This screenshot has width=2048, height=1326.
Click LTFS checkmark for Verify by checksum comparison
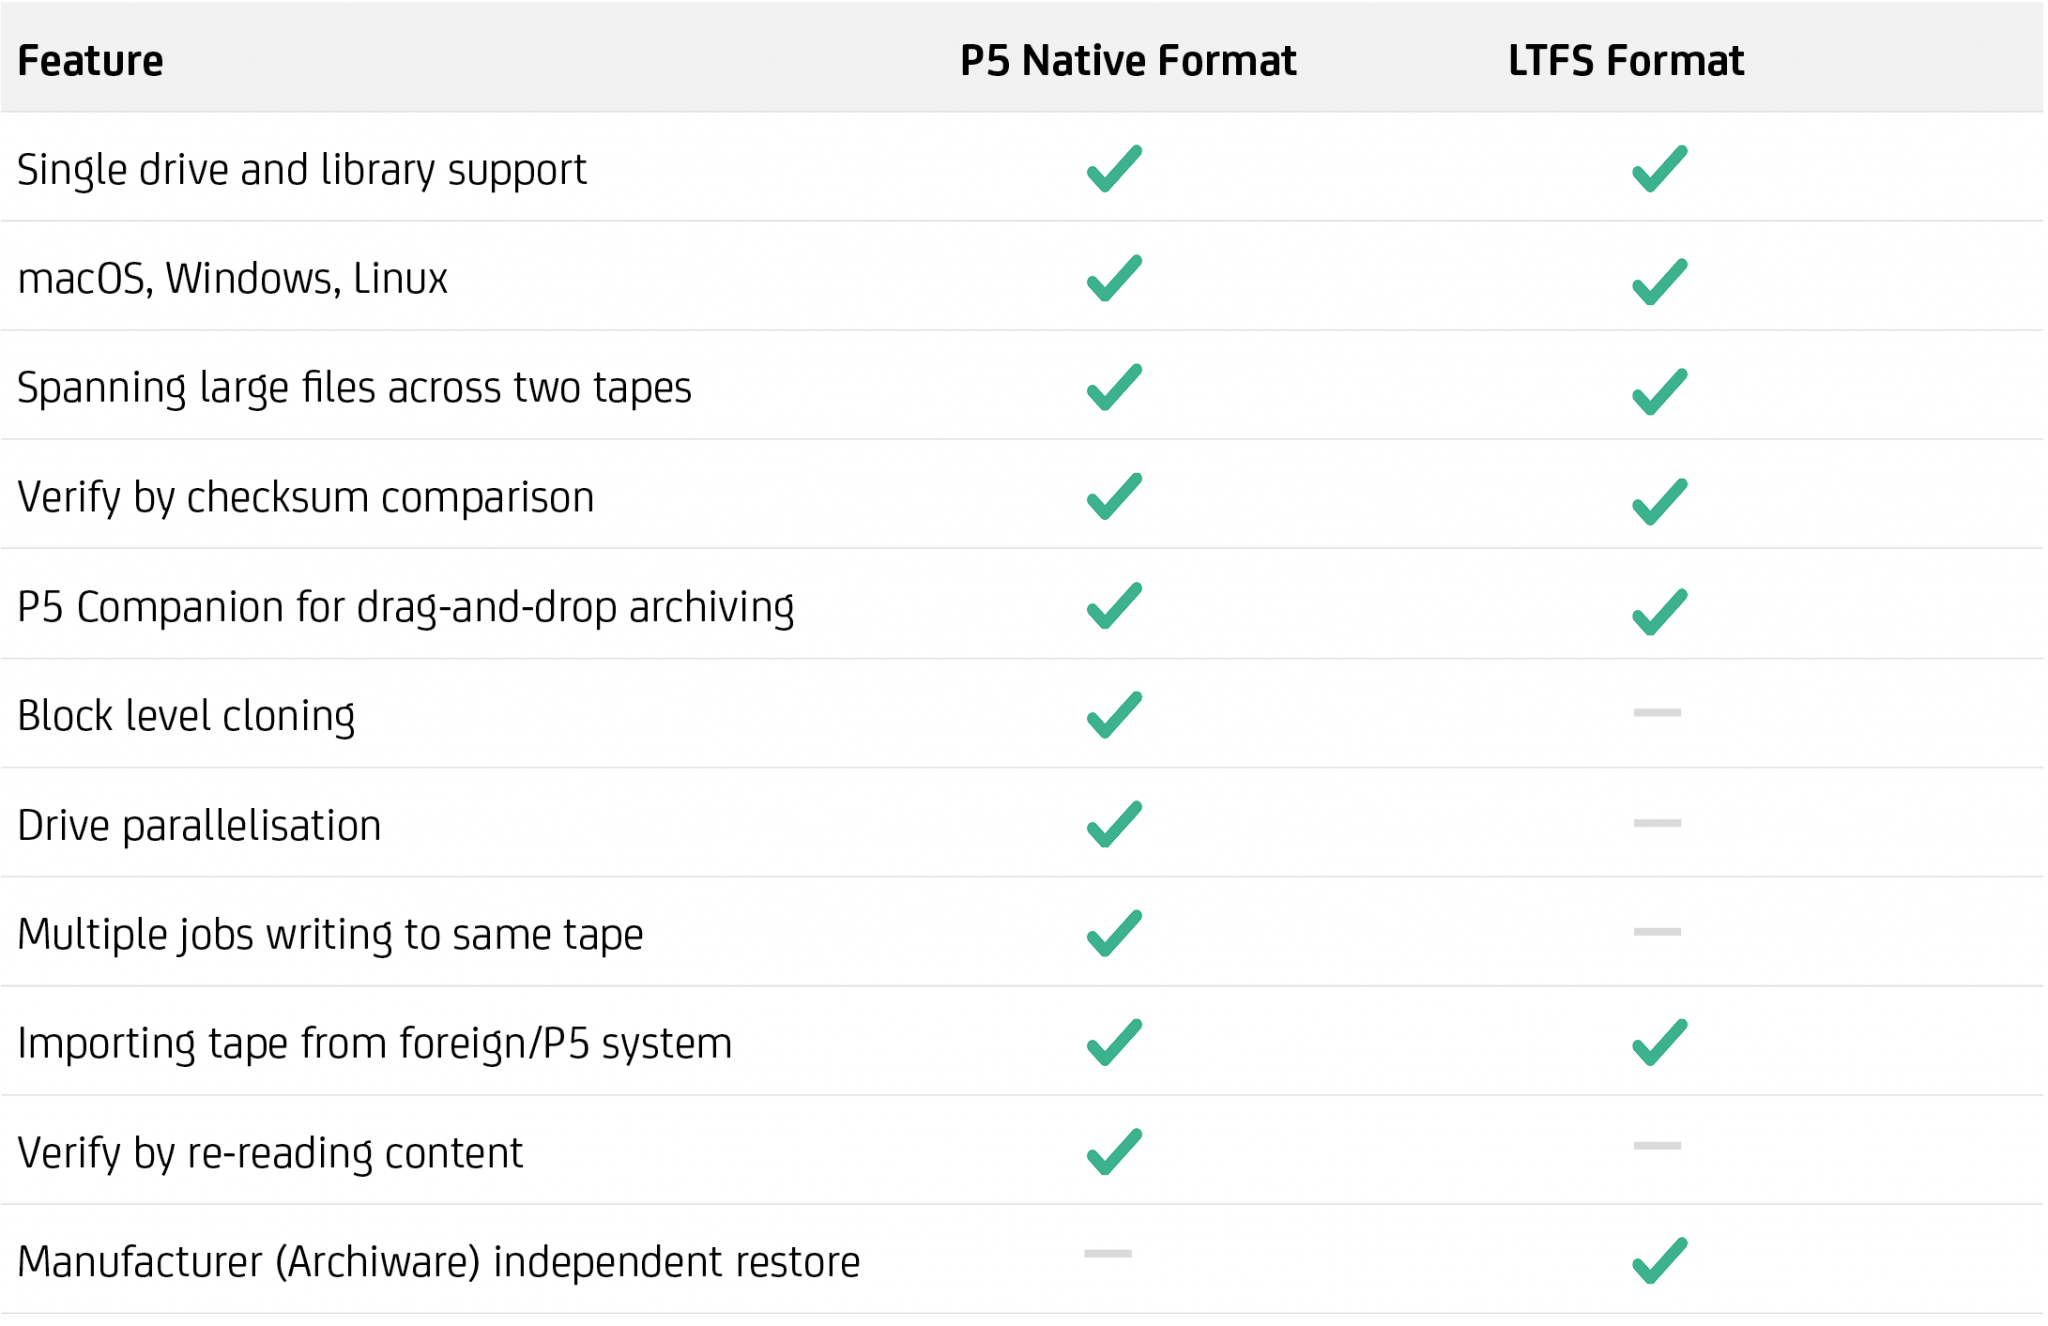(x=1659, y=500)
